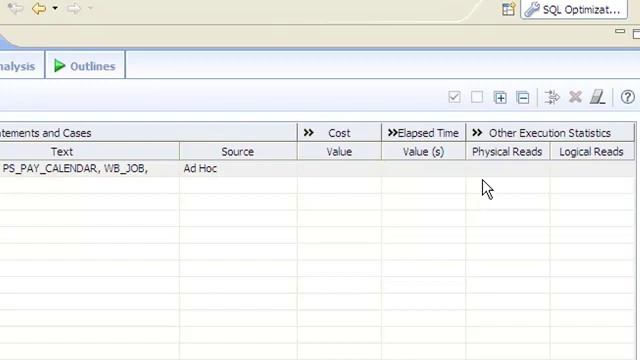Click the Statements and Cases header
The image size is (640, 360).
click(149, 133)
